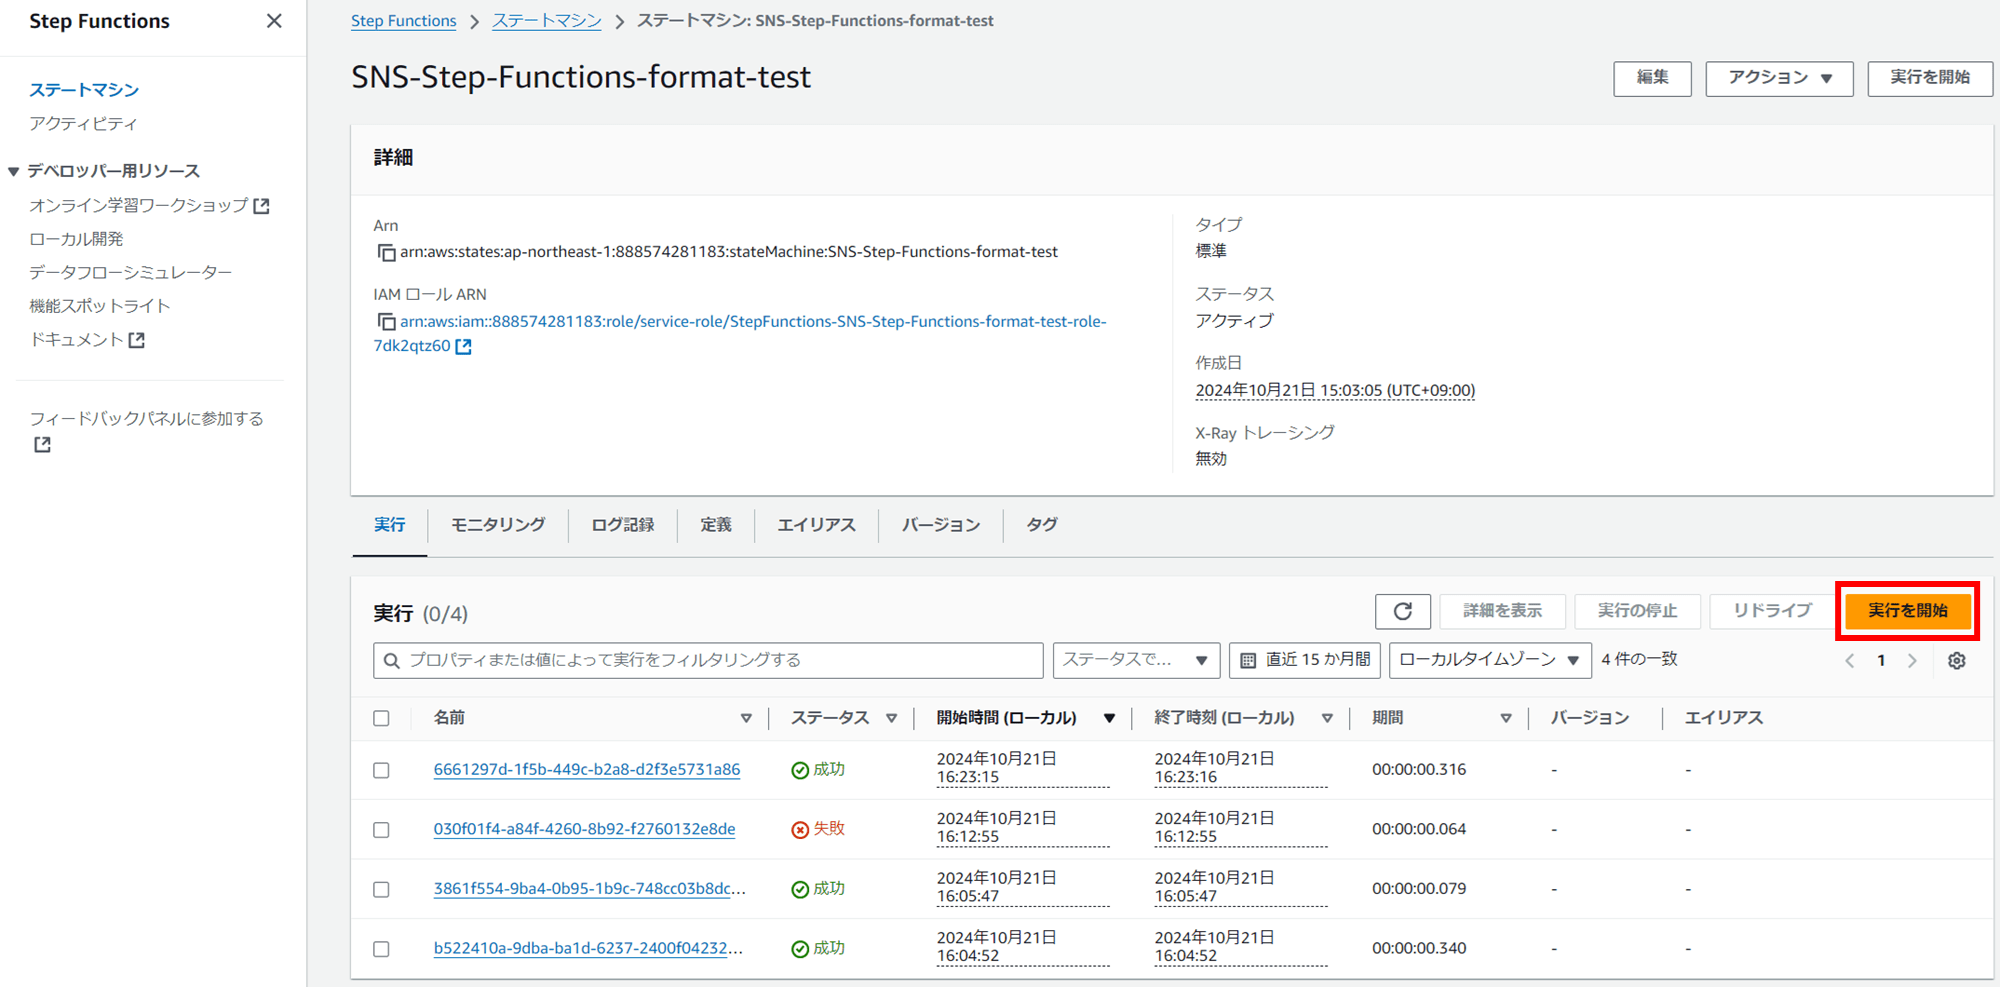This screenshot has height=987, width=2000.
Task: Click the 実行の停止 button
Action: point(1637,611)
